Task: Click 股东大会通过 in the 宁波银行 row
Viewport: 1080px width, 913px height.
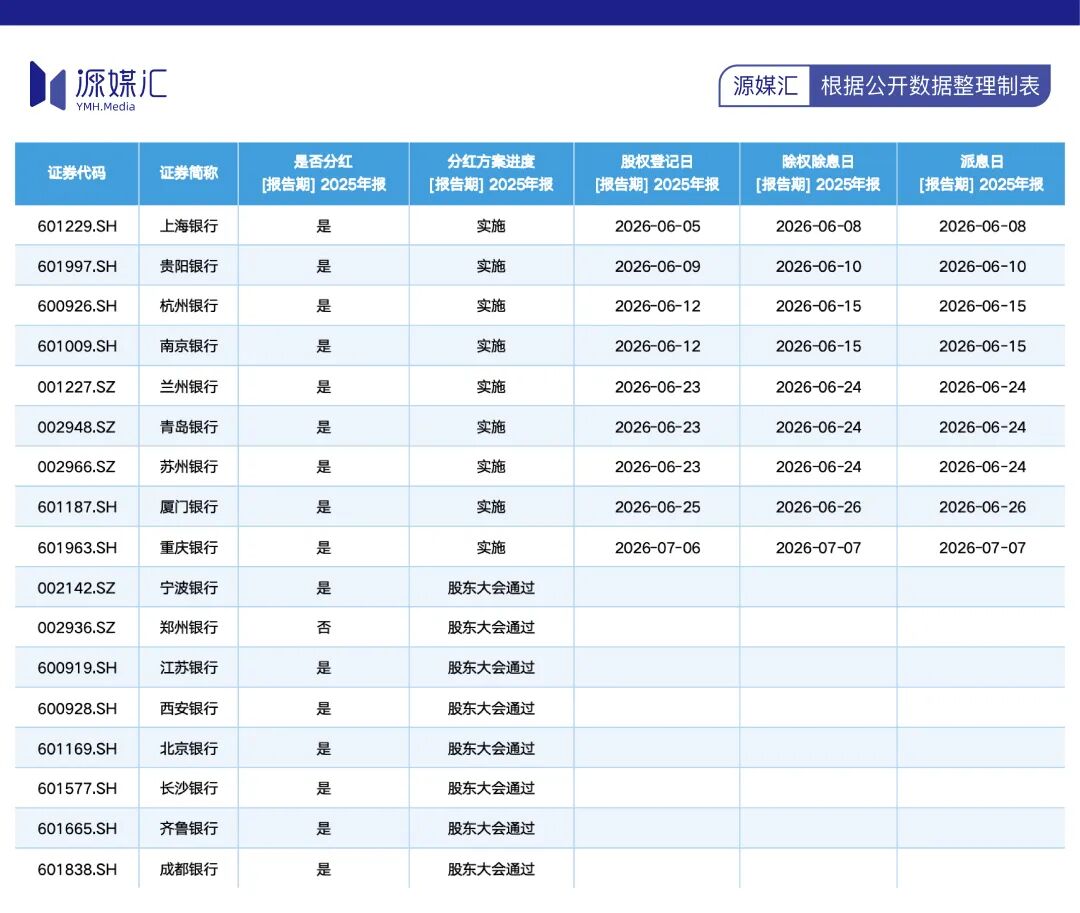Action: (x=491, y=588)
